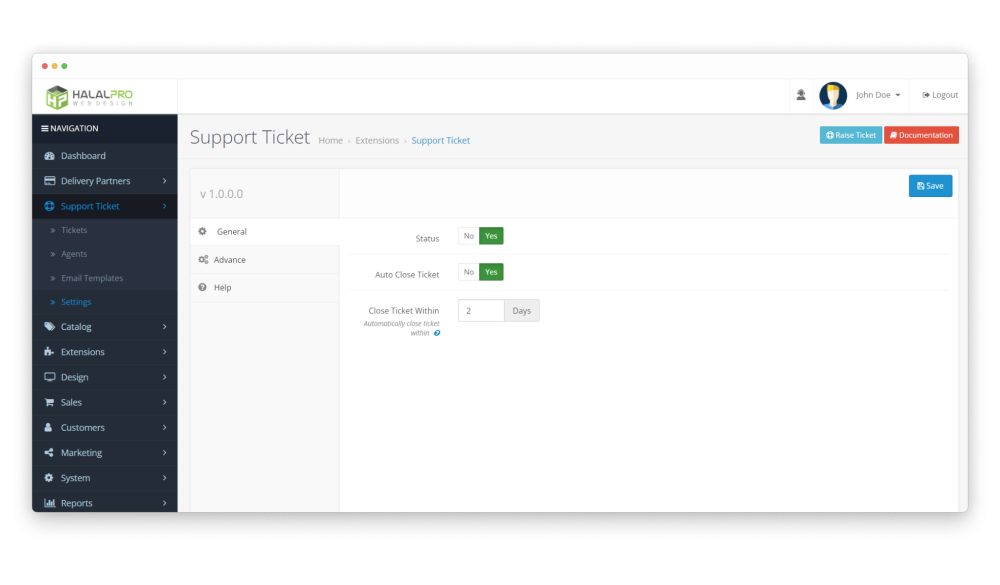Switch to the Advance tab

tap(229, 260)
